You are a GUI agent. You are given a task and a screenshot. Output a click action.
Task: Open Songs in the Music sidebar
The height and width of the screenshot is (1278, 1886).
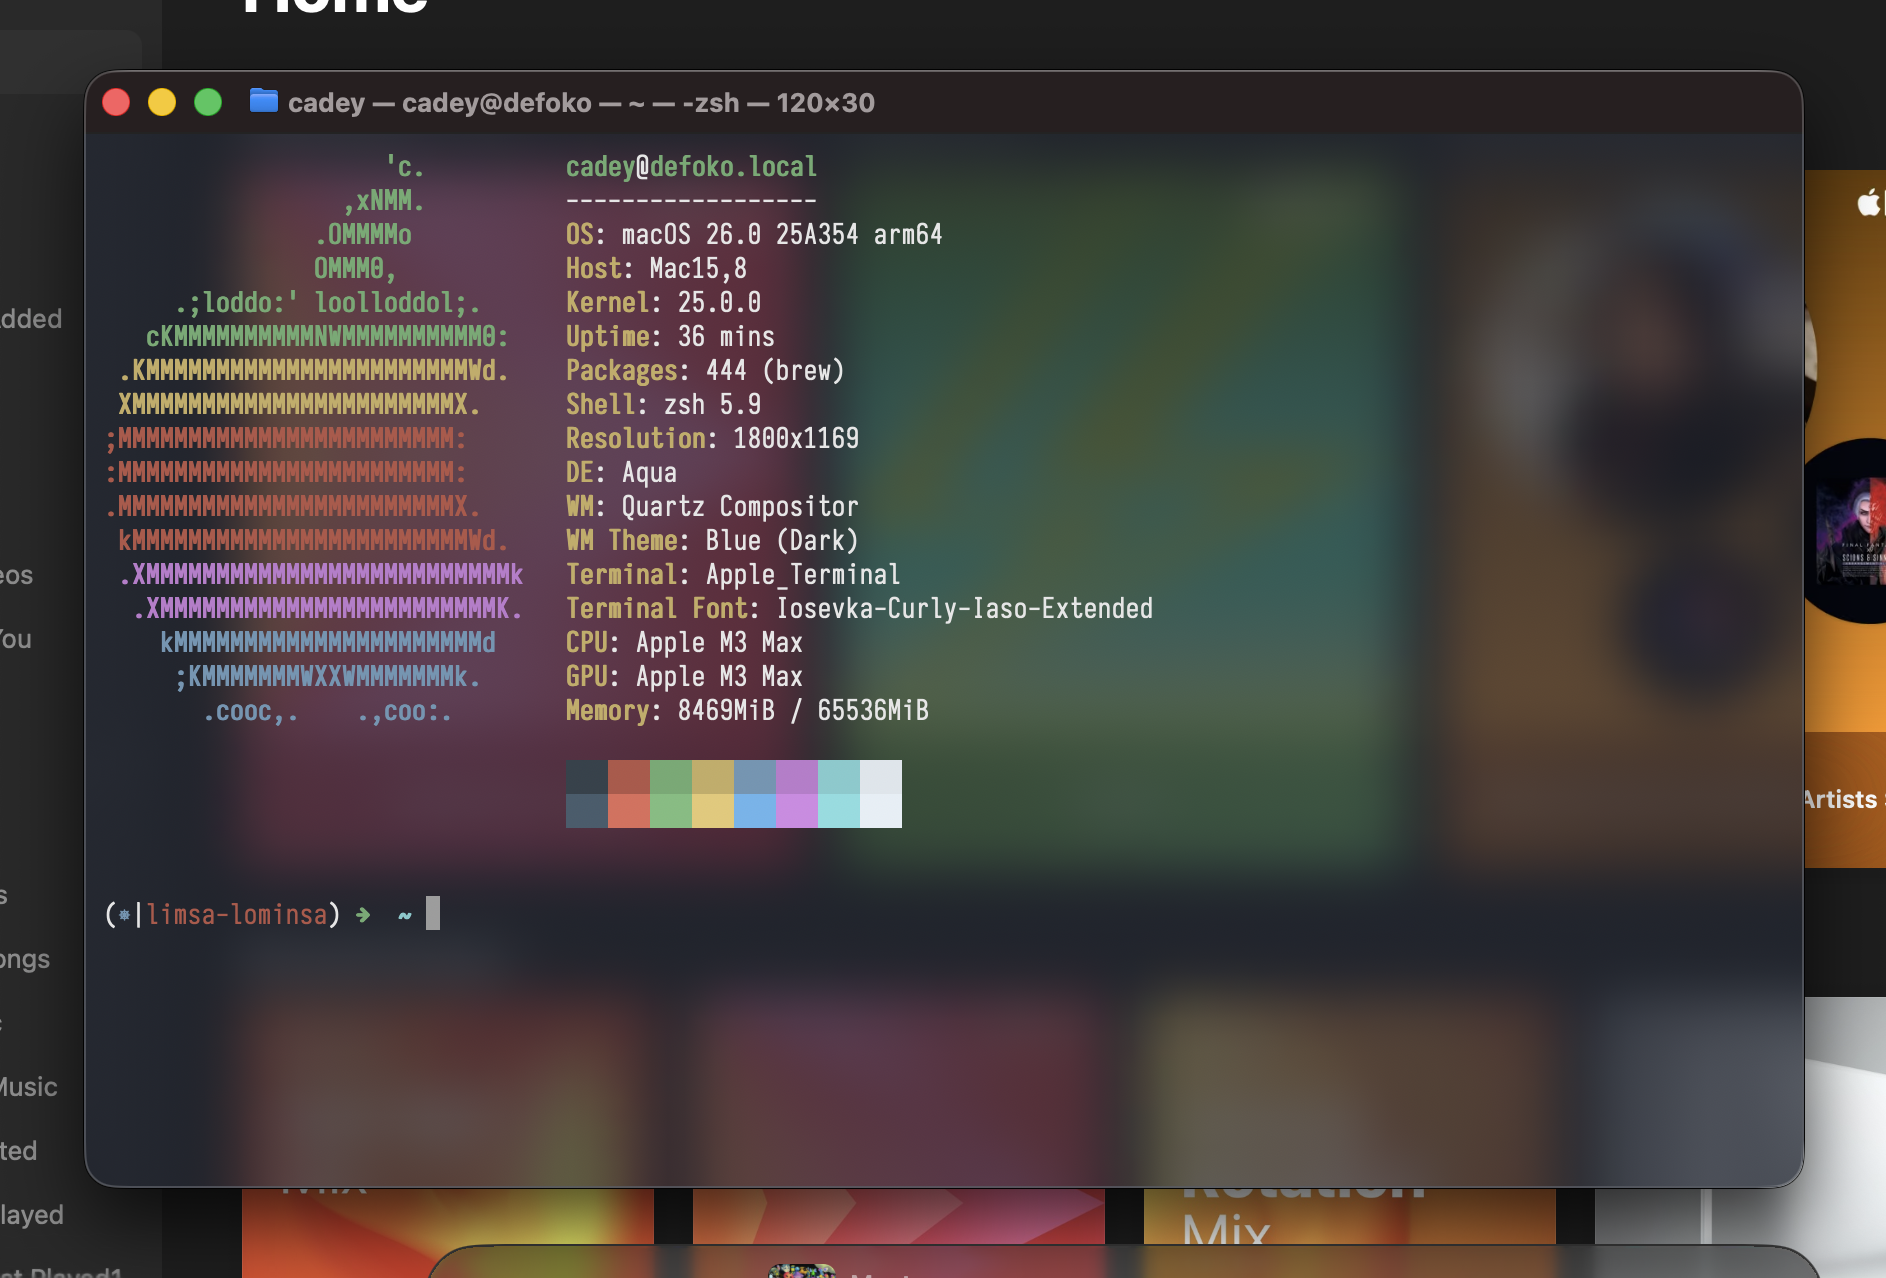point(25,959)
